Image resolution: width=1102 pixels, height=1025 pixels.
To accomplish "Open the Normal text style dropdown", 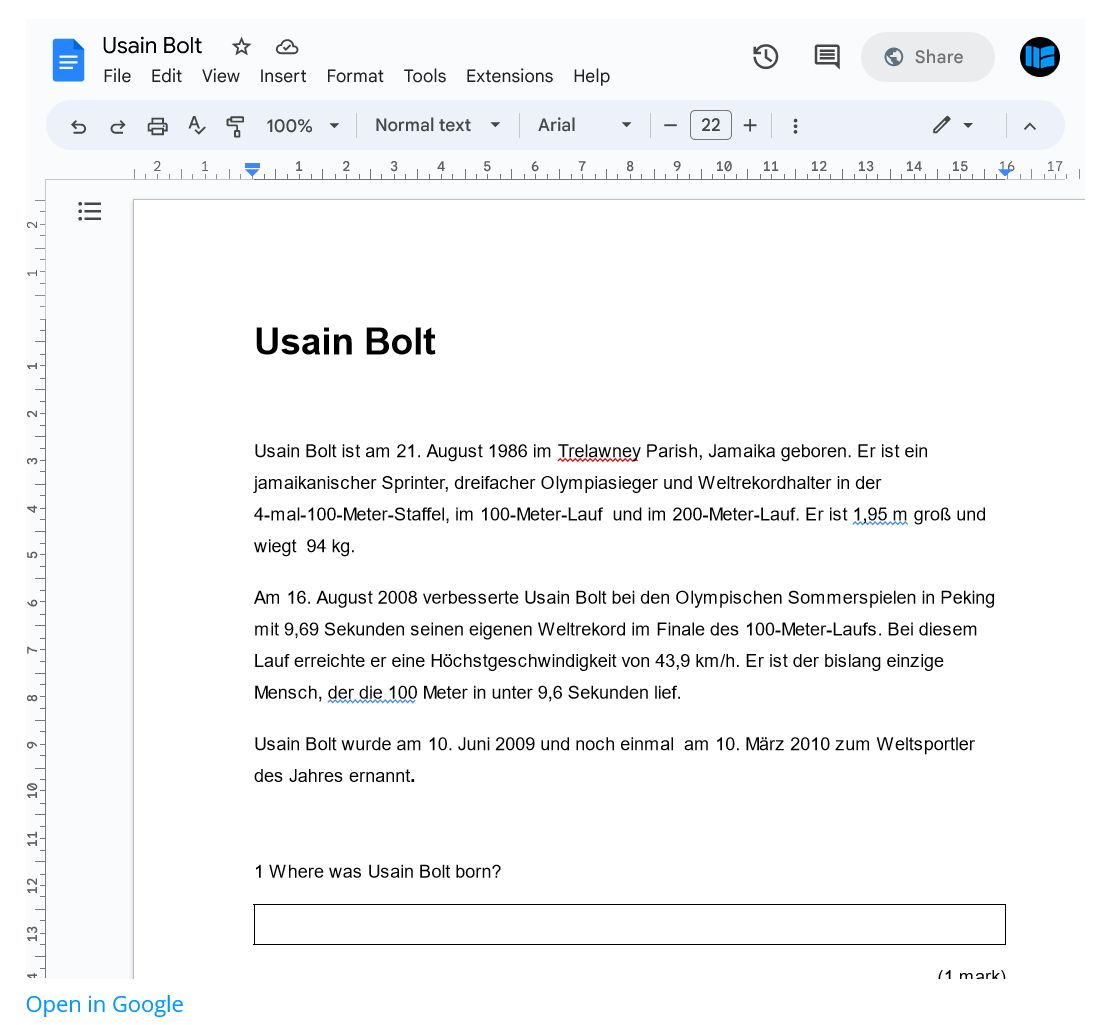I will coord(437,125).
